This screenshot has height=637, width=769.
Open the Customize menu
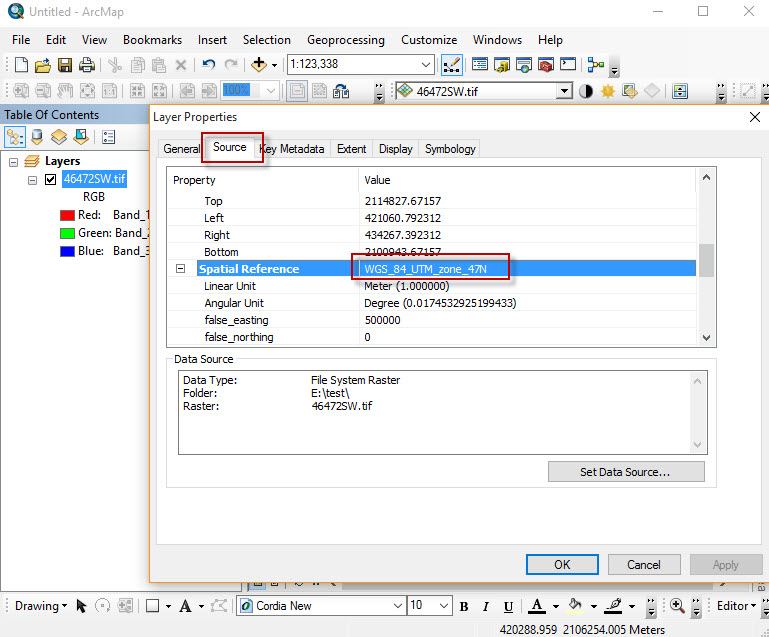[x=429, y=40]
